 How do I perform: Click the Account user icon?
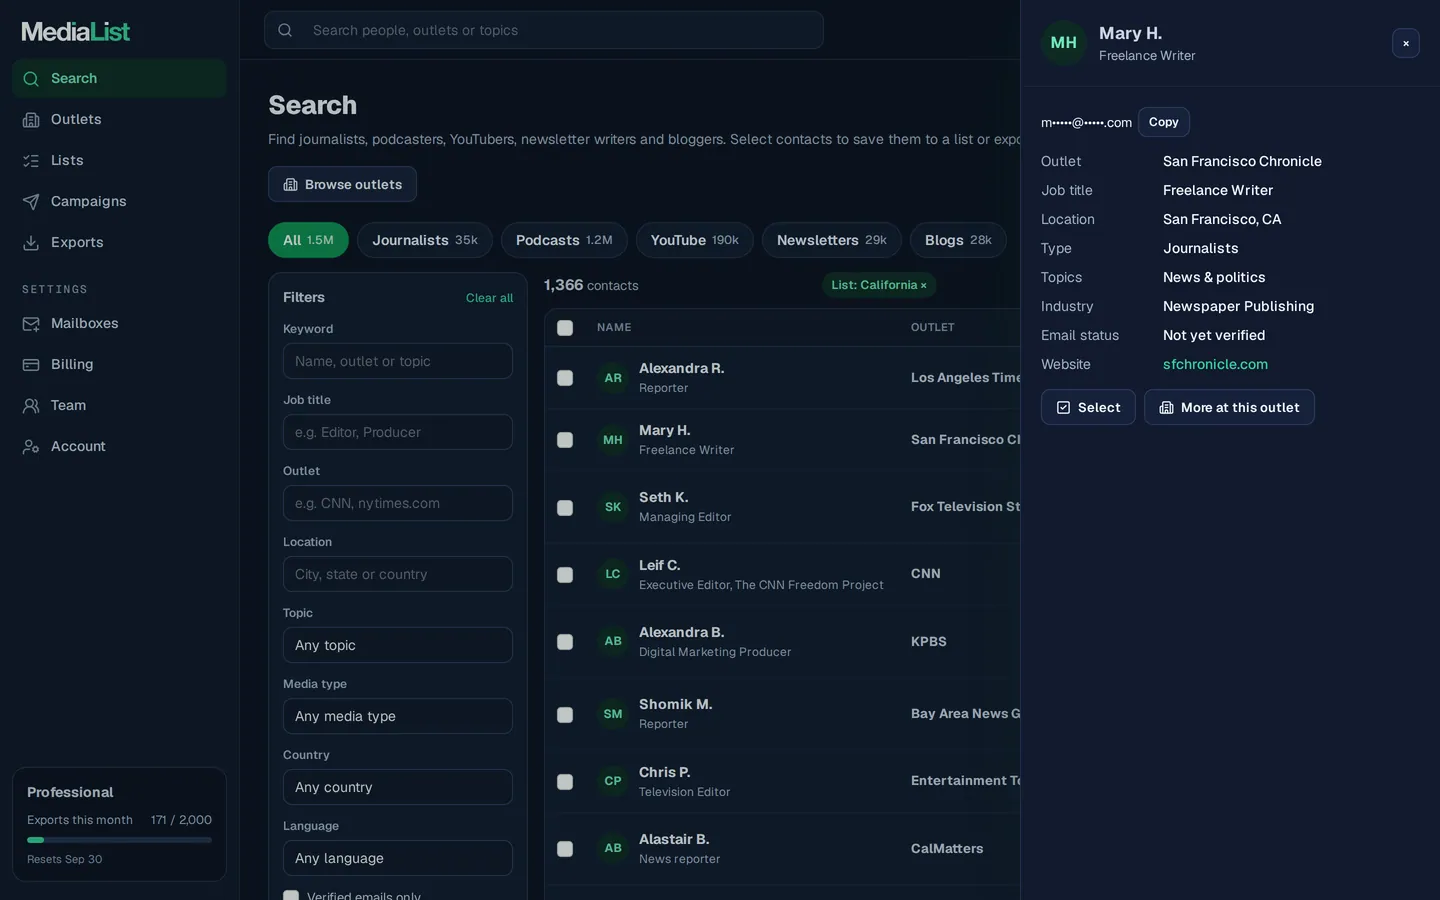tap(31, 447)
